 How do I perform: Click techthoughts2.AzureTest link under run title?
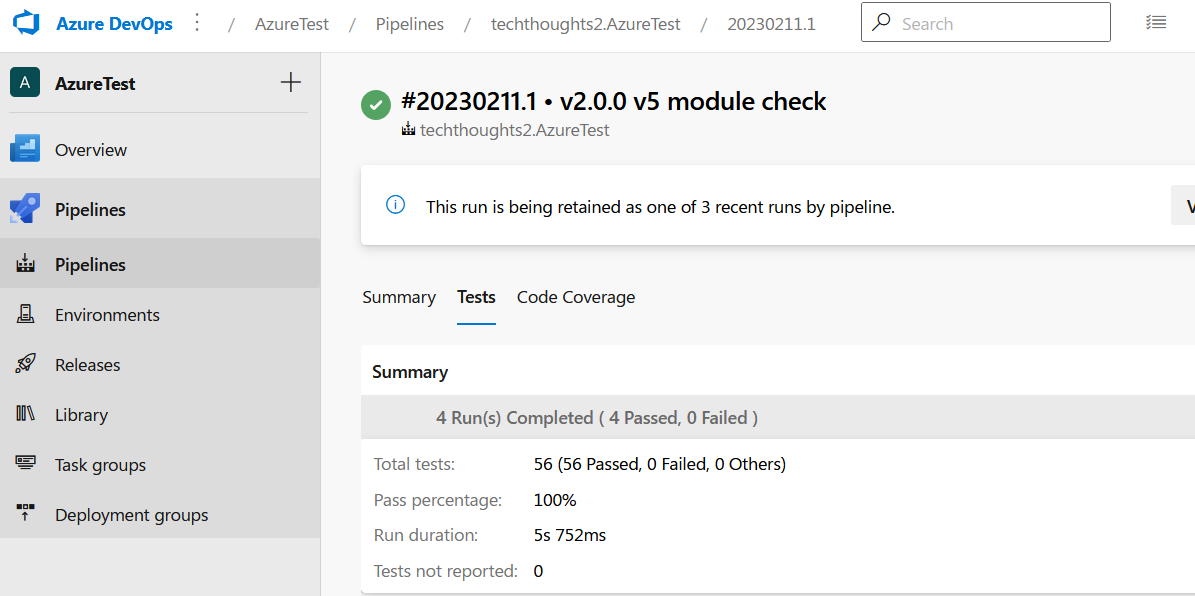pos(514,130)
